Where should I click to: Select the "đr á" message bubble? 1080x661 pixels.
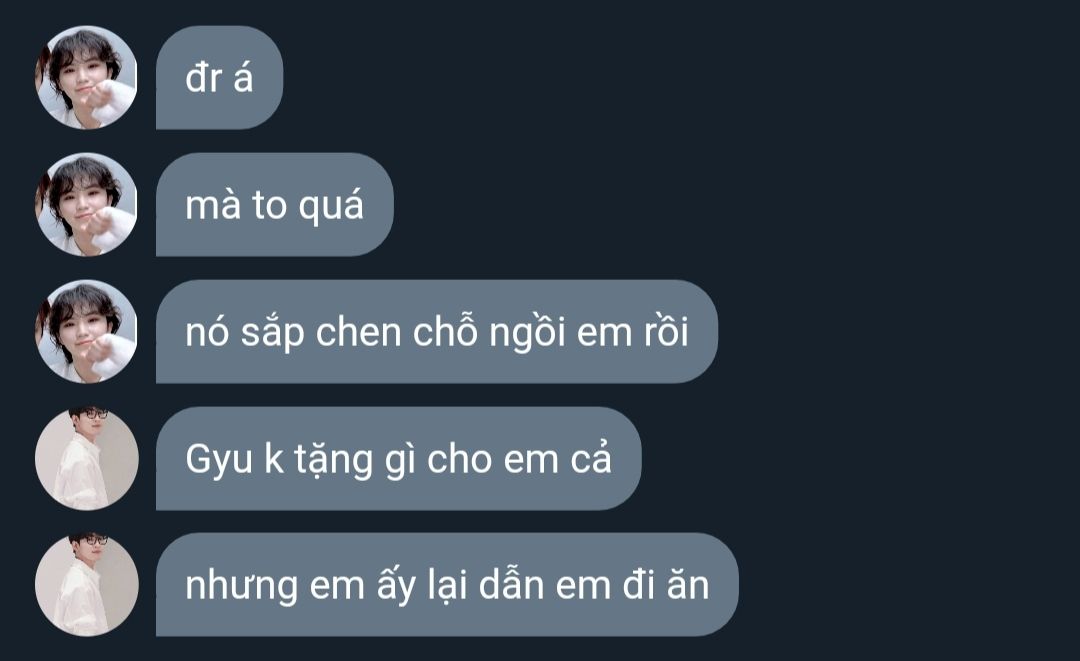pos(220,78)
